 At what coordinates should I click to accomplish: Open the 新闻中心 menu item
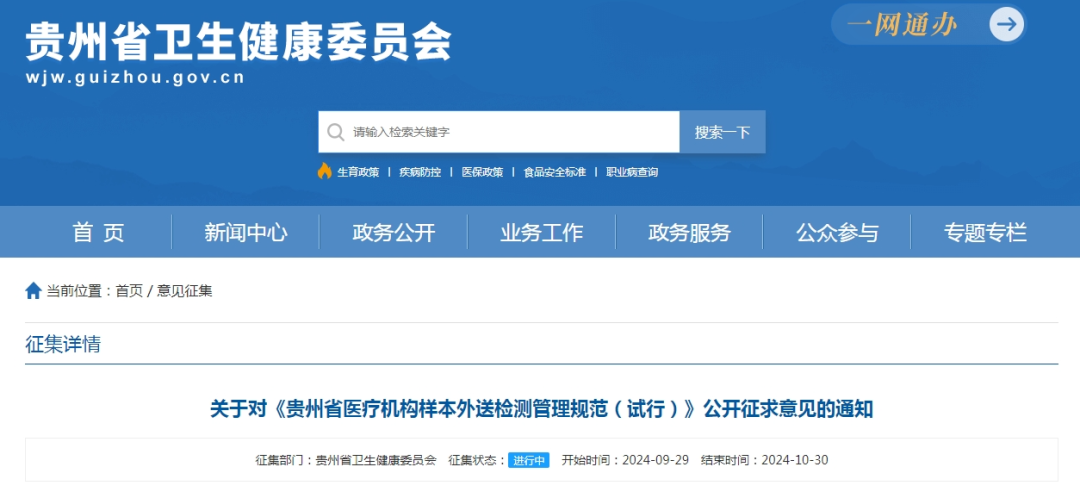[246, 233]
